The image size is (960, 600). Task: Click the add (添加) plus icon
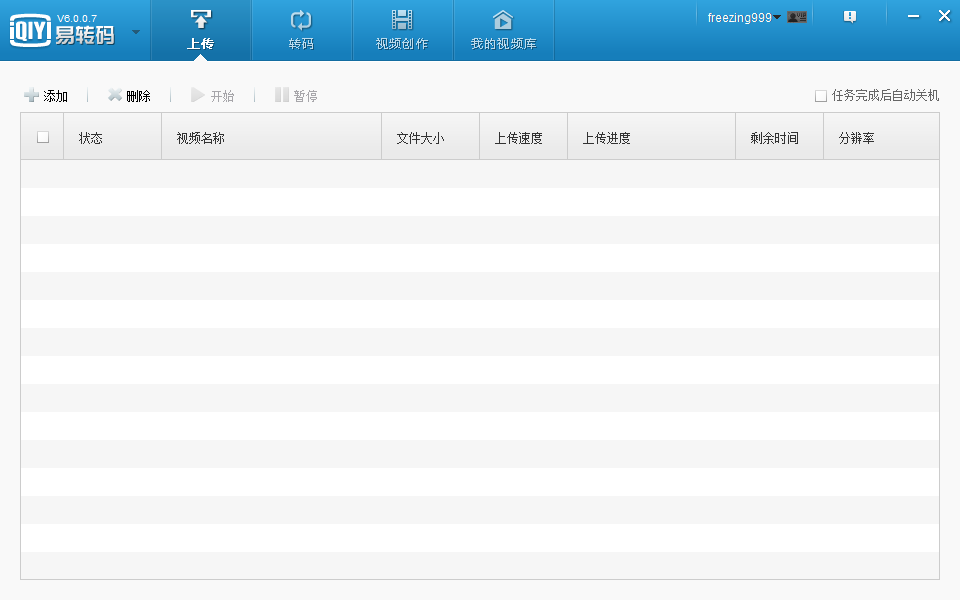click(x=29, y=95)
